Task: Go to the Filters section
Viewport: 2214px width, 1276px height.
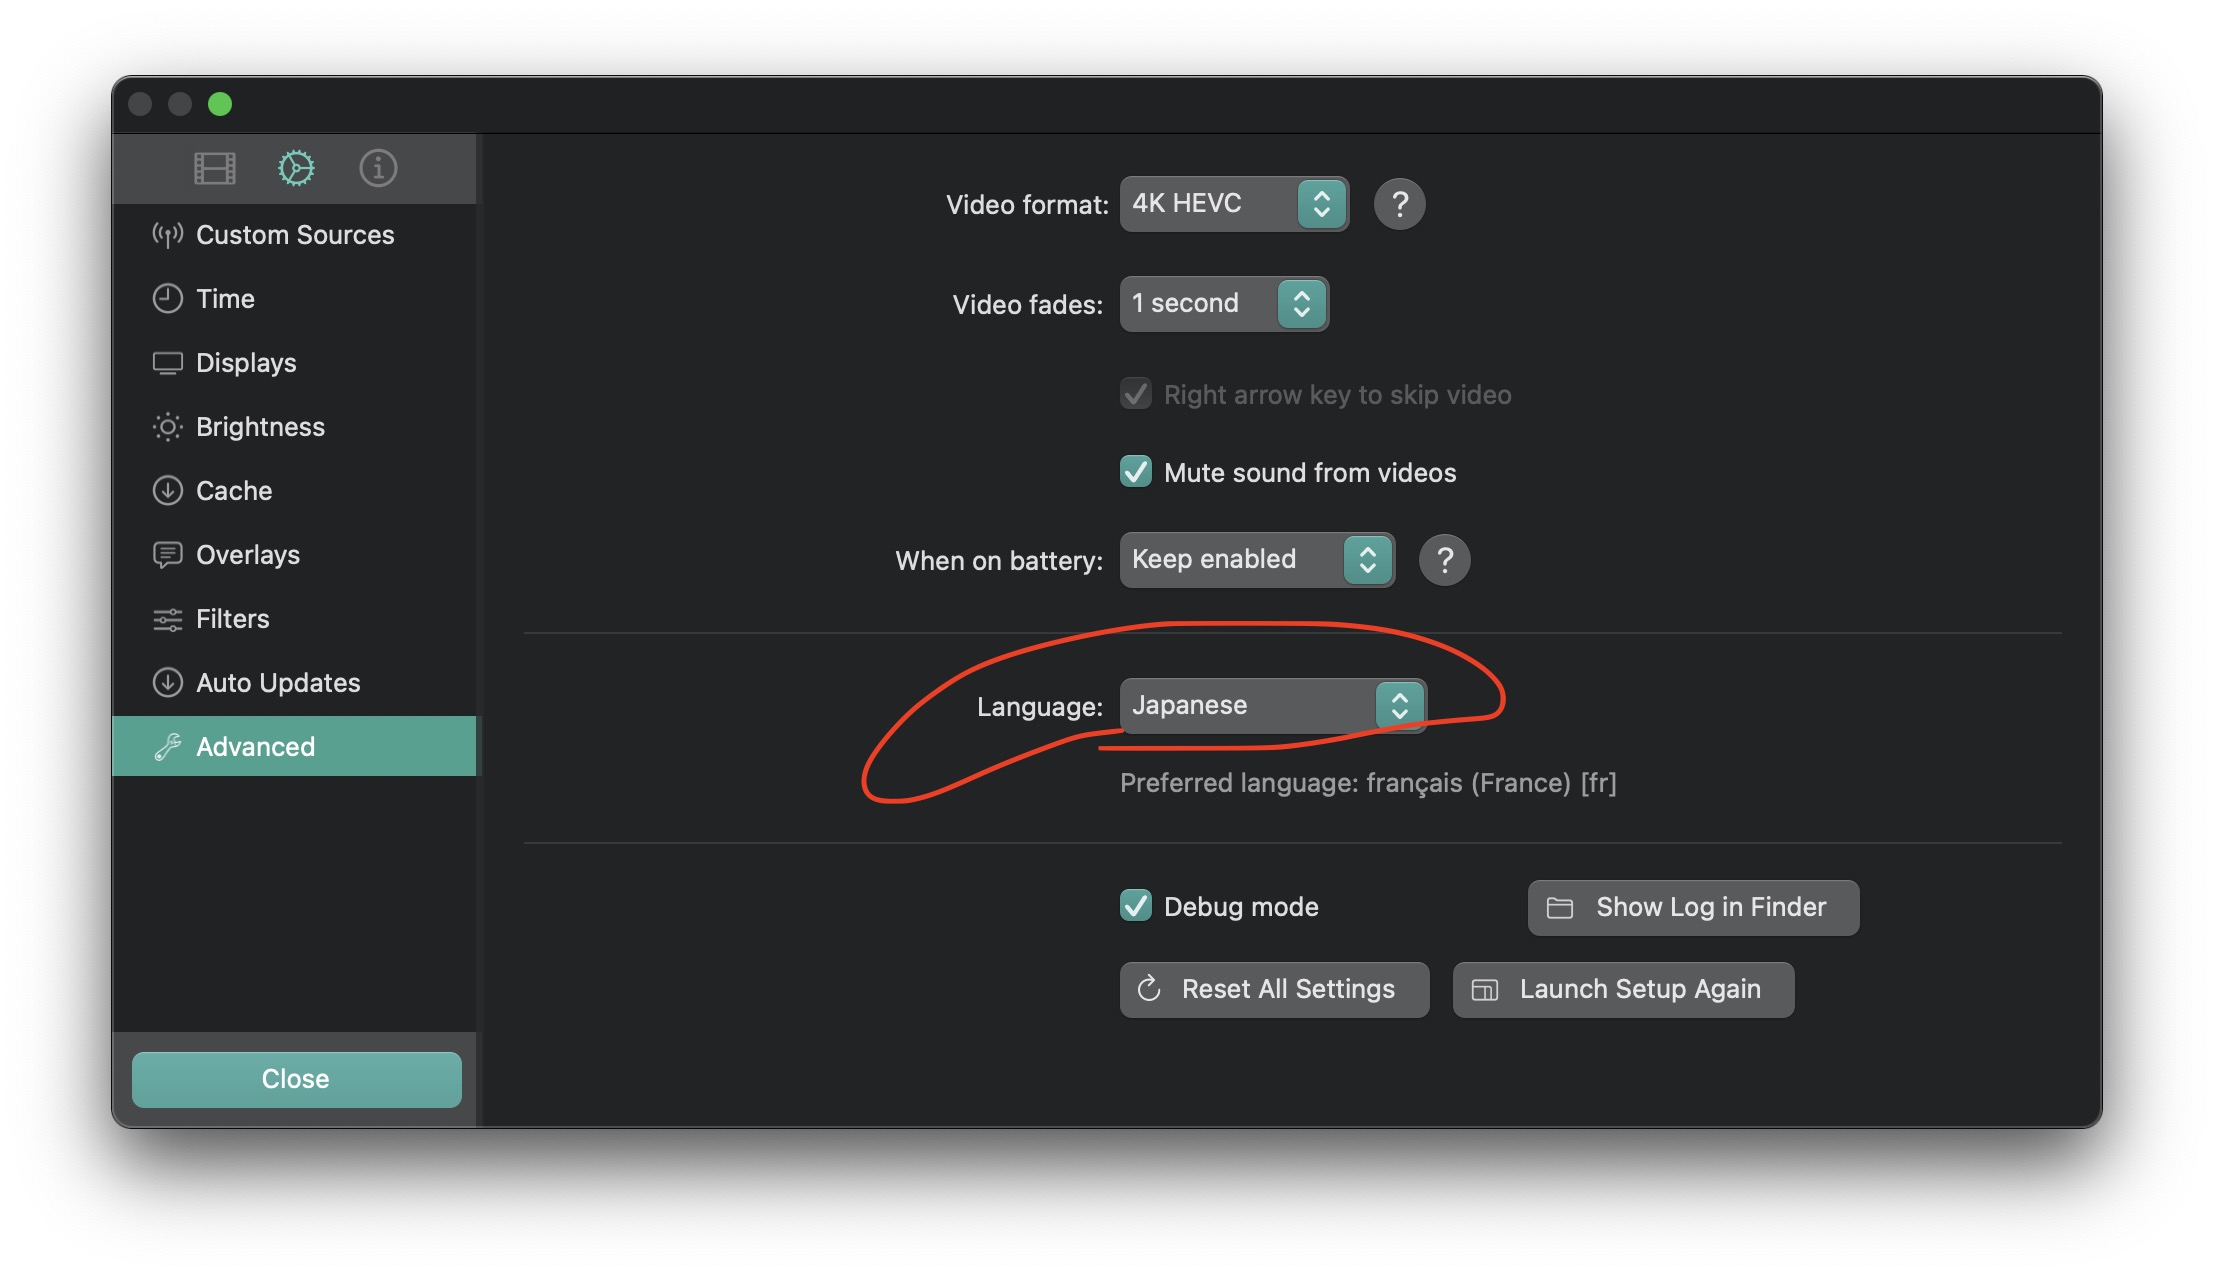Action: [x=295, y=619]
